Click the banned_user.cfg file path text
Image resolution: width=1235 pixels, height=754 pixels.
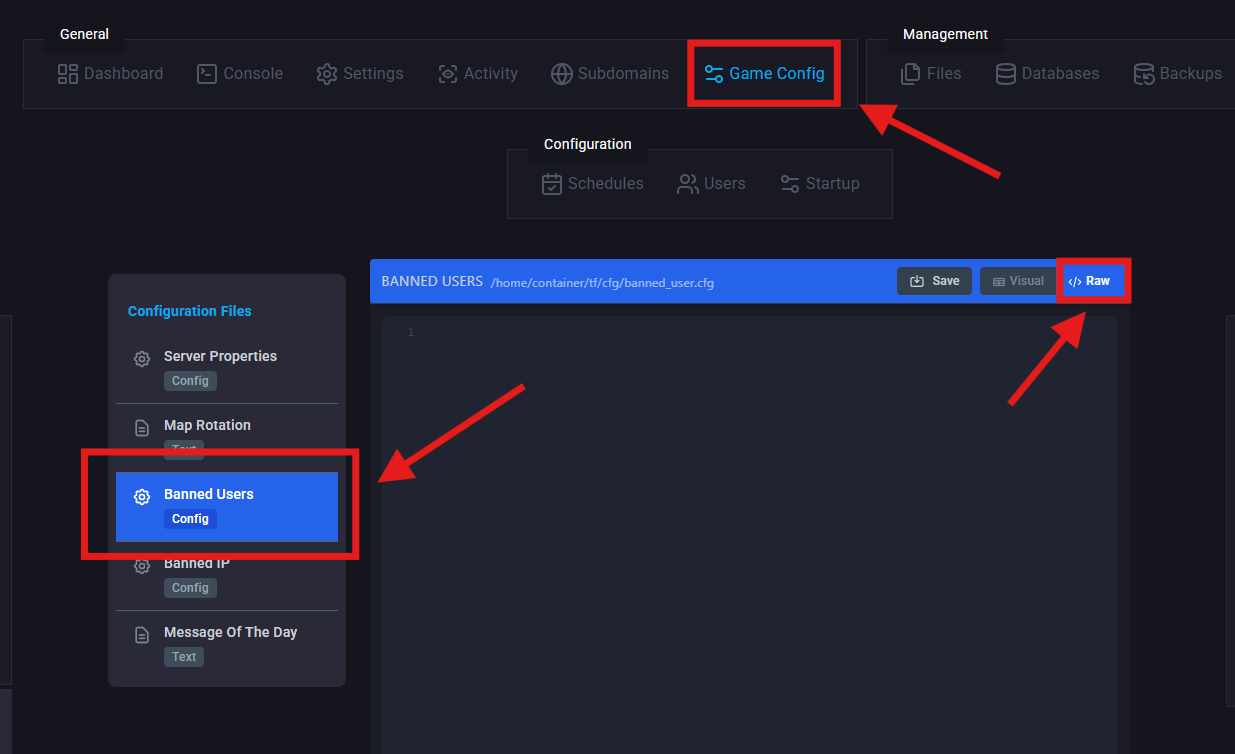pyautogui.click(x=602, y=283)
